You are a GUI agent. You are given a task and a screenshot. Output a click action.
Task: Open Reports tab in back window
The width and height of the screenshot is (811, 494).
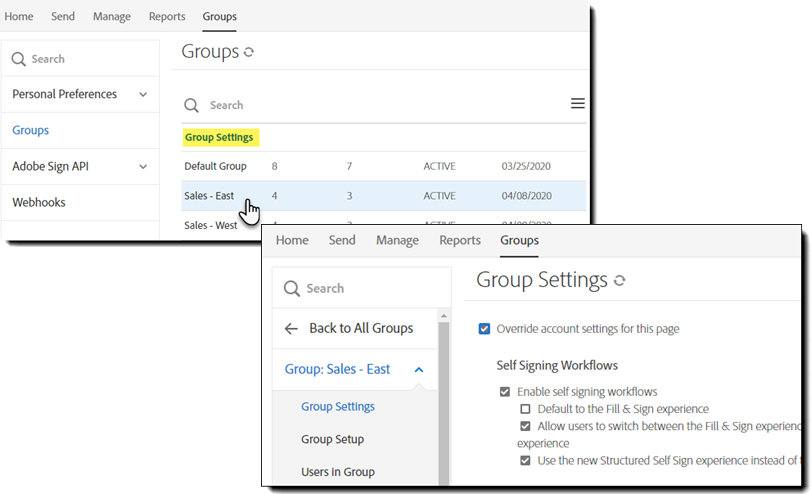click(167, 16)
